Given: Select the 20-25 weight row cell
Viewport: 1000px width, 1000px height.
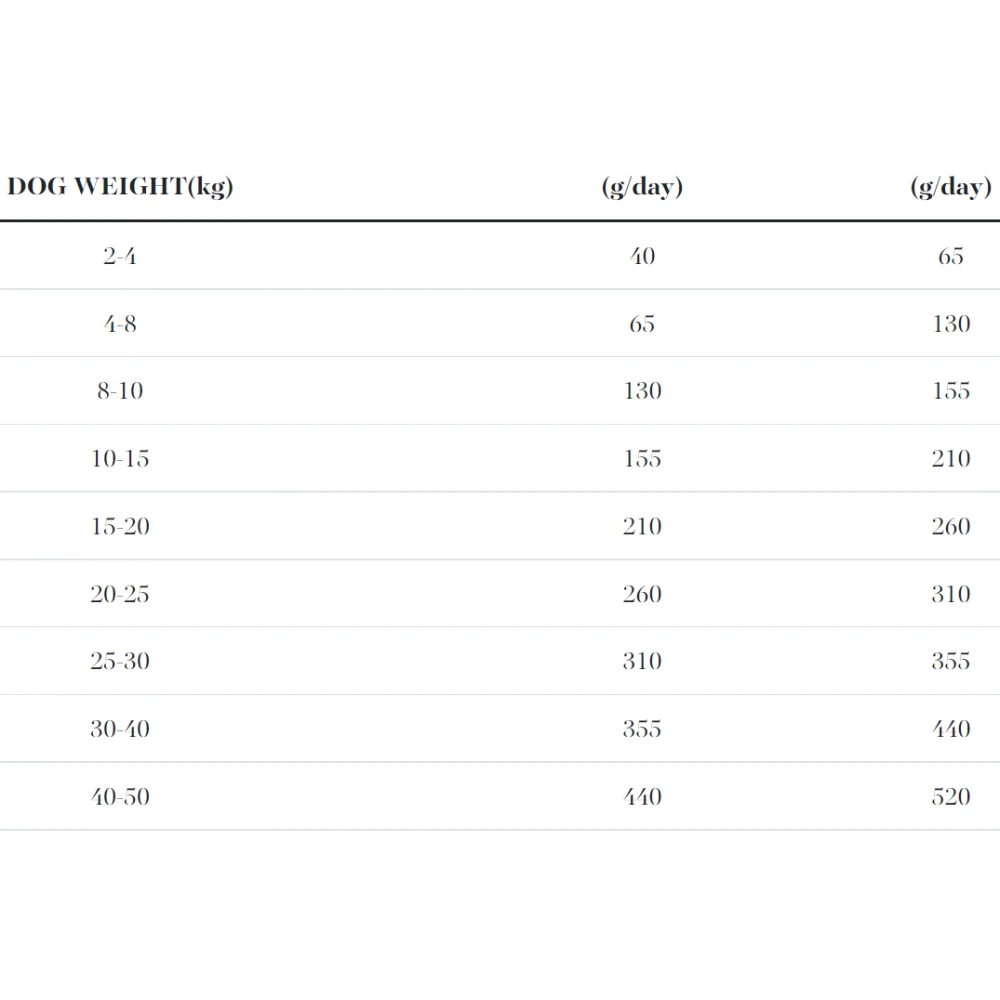Looking at the screenshot, I should (x=120, y=594).
